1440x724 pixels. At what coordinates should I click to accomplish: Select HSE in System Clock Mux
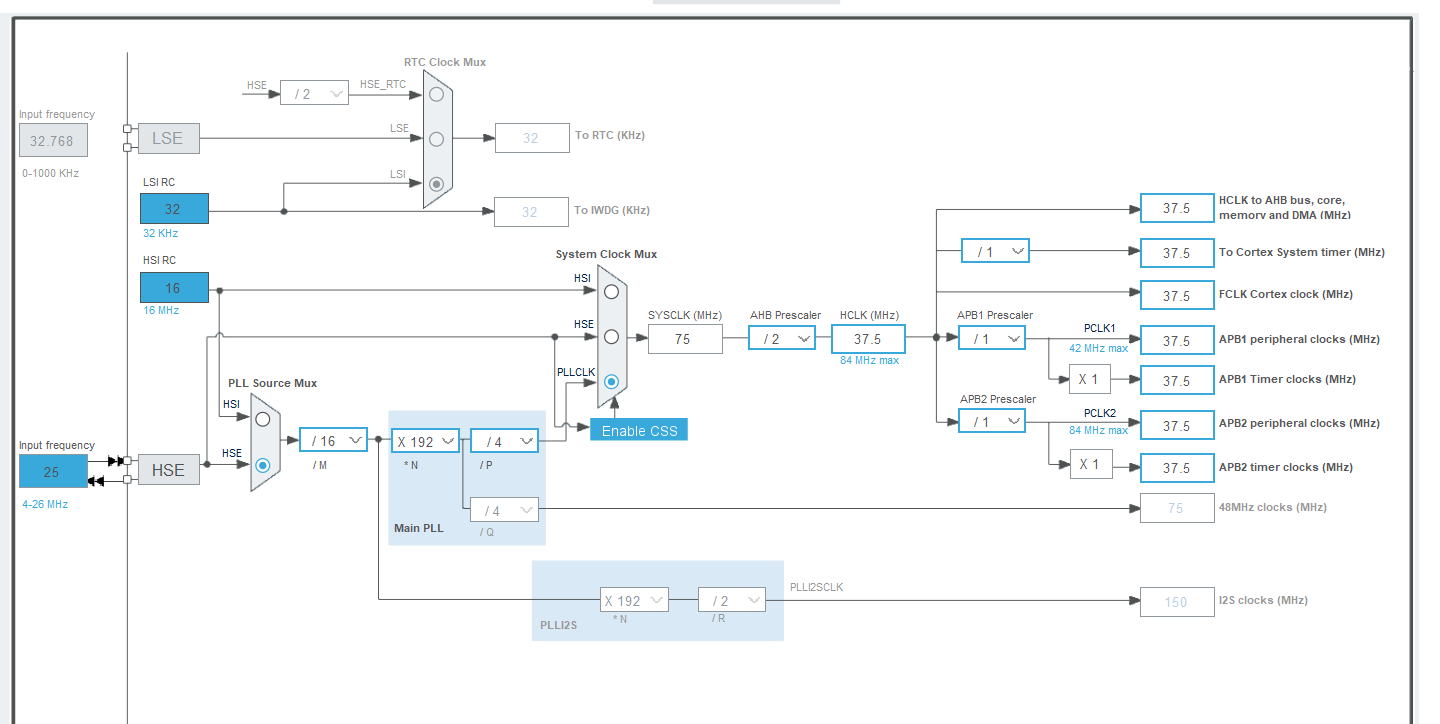[611, 337]
